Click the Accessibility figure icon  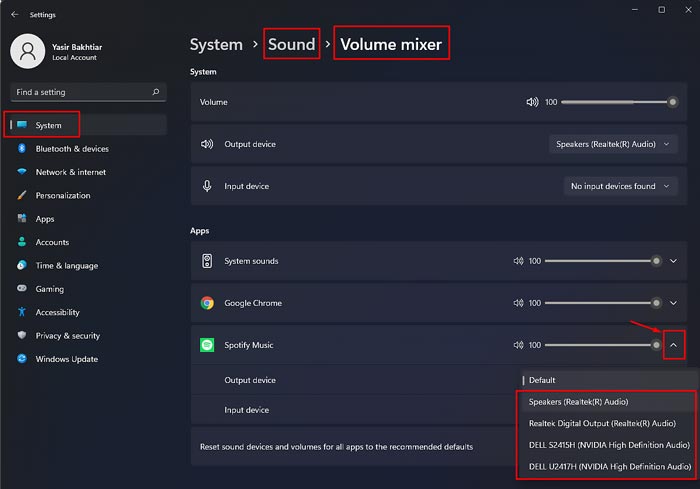(x=22, y=312)
